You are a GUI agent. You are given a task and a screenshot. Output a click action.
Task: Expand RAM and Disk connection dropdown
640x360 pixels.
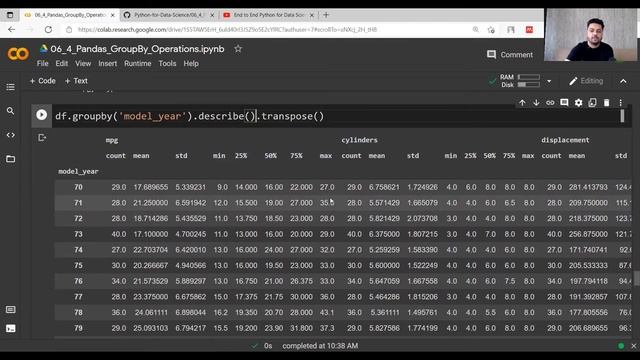tap(549, 81)
